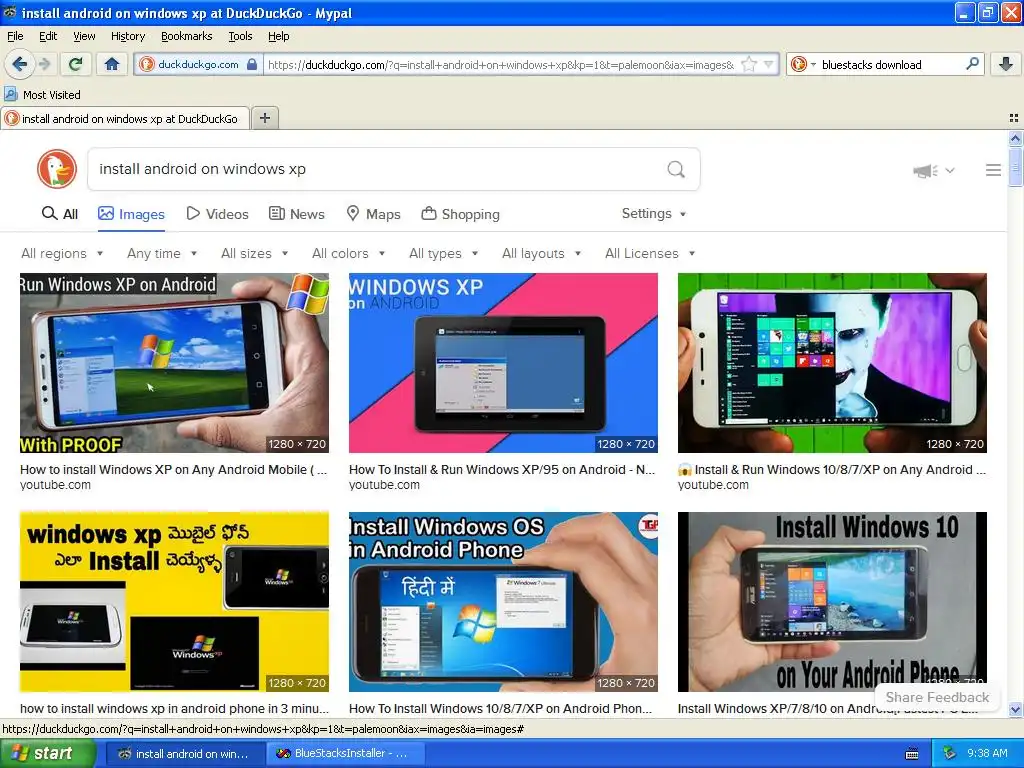The image size is (1024, 768).
Task: Open the Most Visited bookmarks folder
Action: [42, 95]
